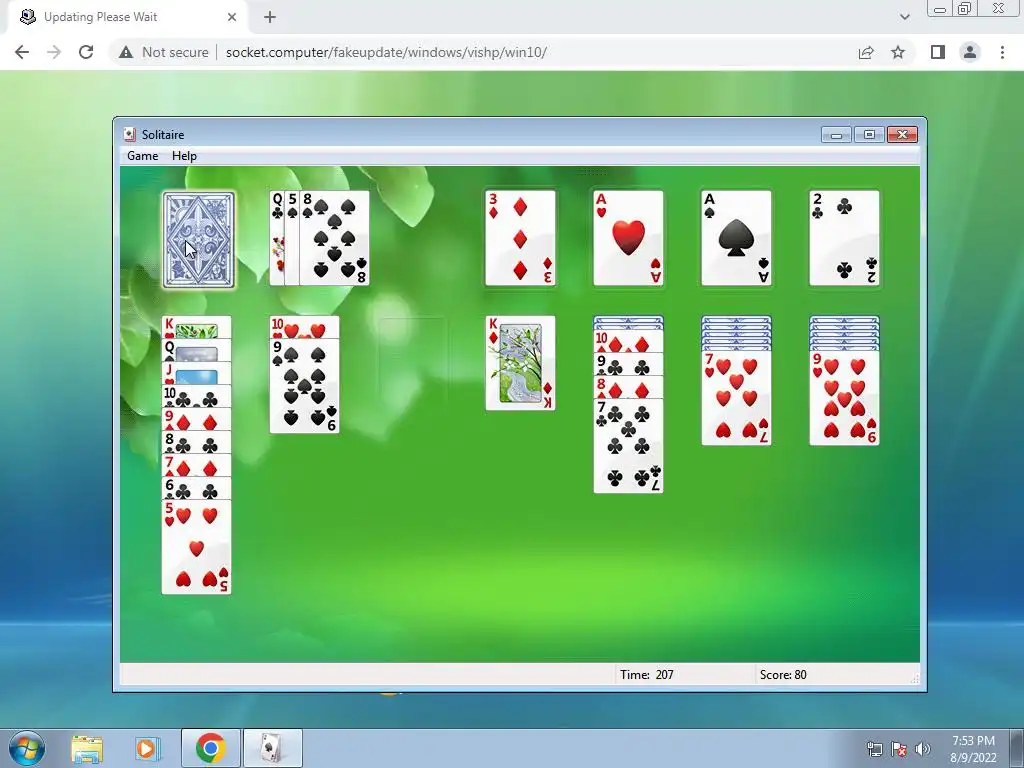
Task: Select the 10 of clubs in first column
Action: click(197, 396)
